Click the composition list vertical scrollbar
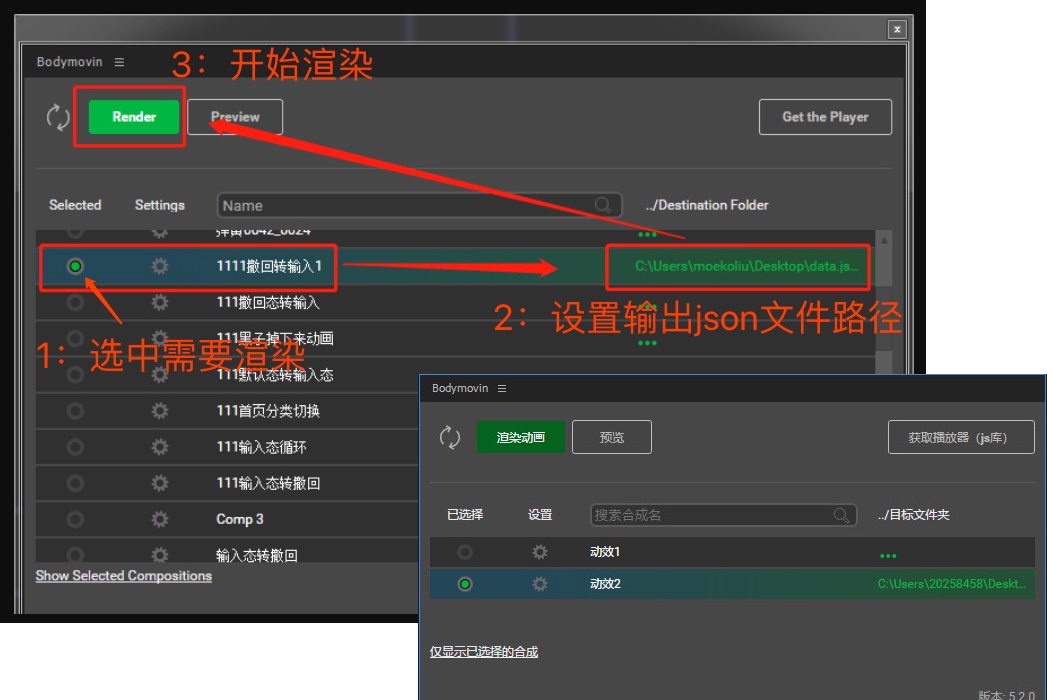The height and width of the screenshot is (700, 1047). [884, 300]
